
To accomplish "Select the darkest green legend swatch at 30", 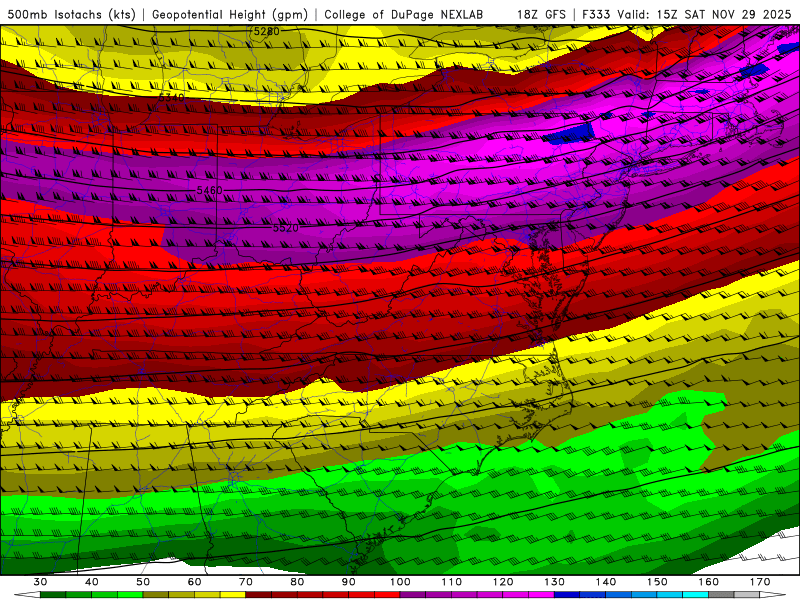I will 53,595.
